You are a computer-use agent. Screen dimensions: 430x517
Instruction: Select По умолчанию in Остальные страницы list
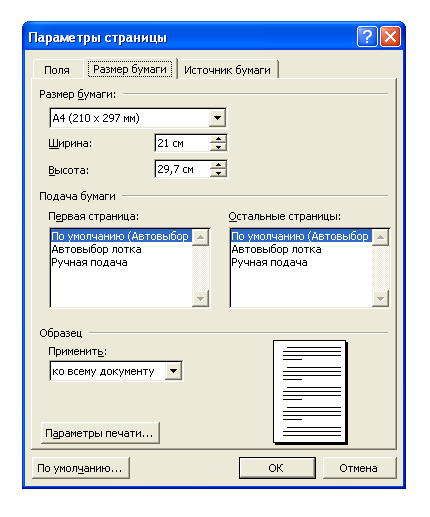(x=301, y=236)
